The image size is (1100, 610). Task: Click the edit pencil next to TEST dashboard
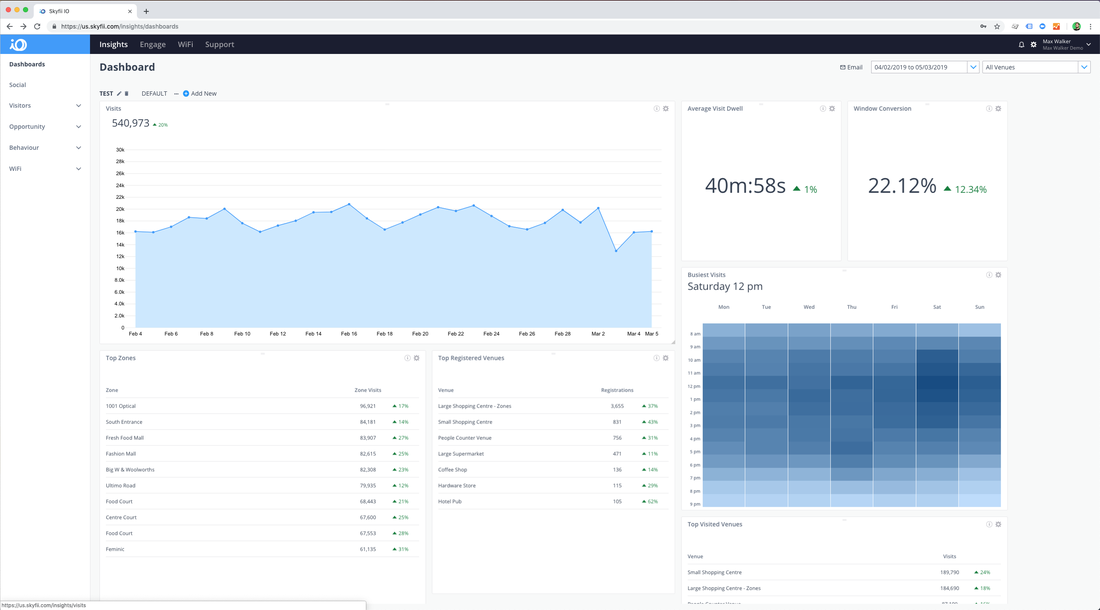(x=117, y=93)
